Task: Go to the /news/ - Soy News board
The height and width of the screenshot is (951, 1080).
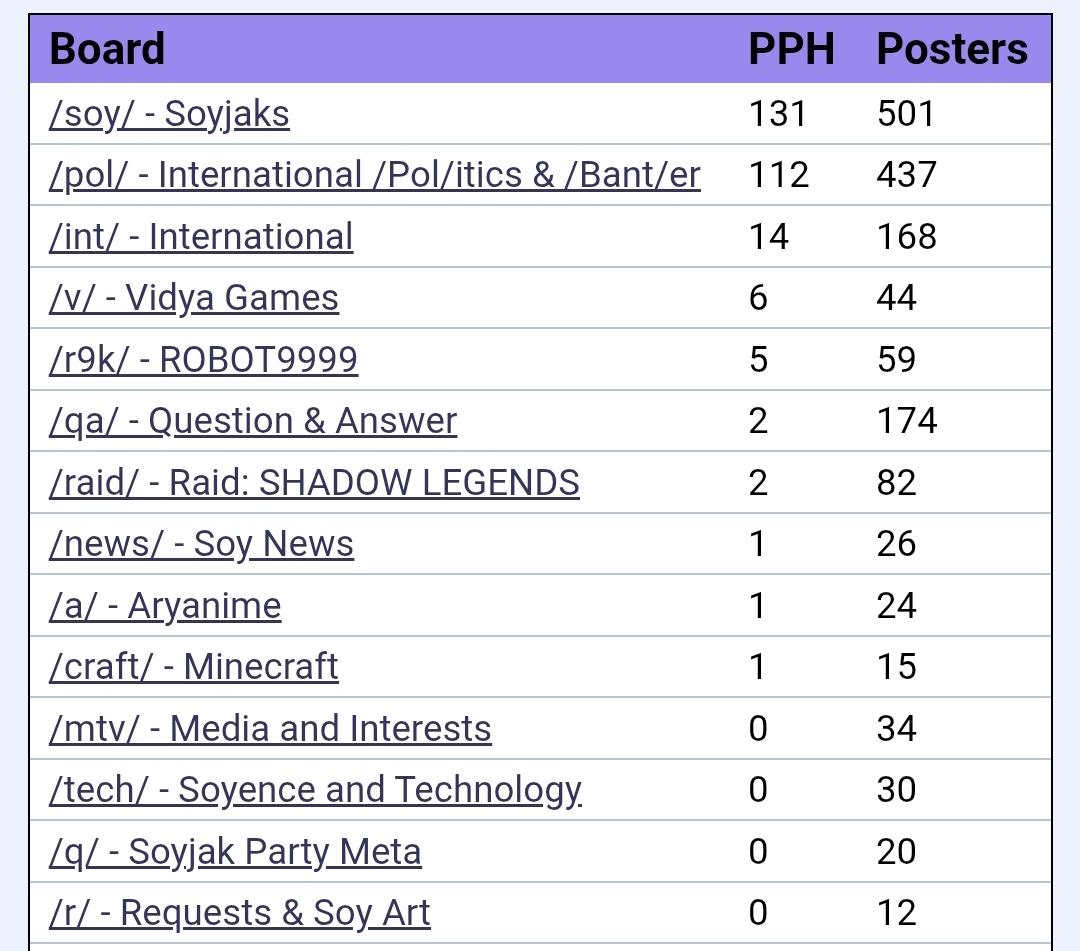Action: 201,544
